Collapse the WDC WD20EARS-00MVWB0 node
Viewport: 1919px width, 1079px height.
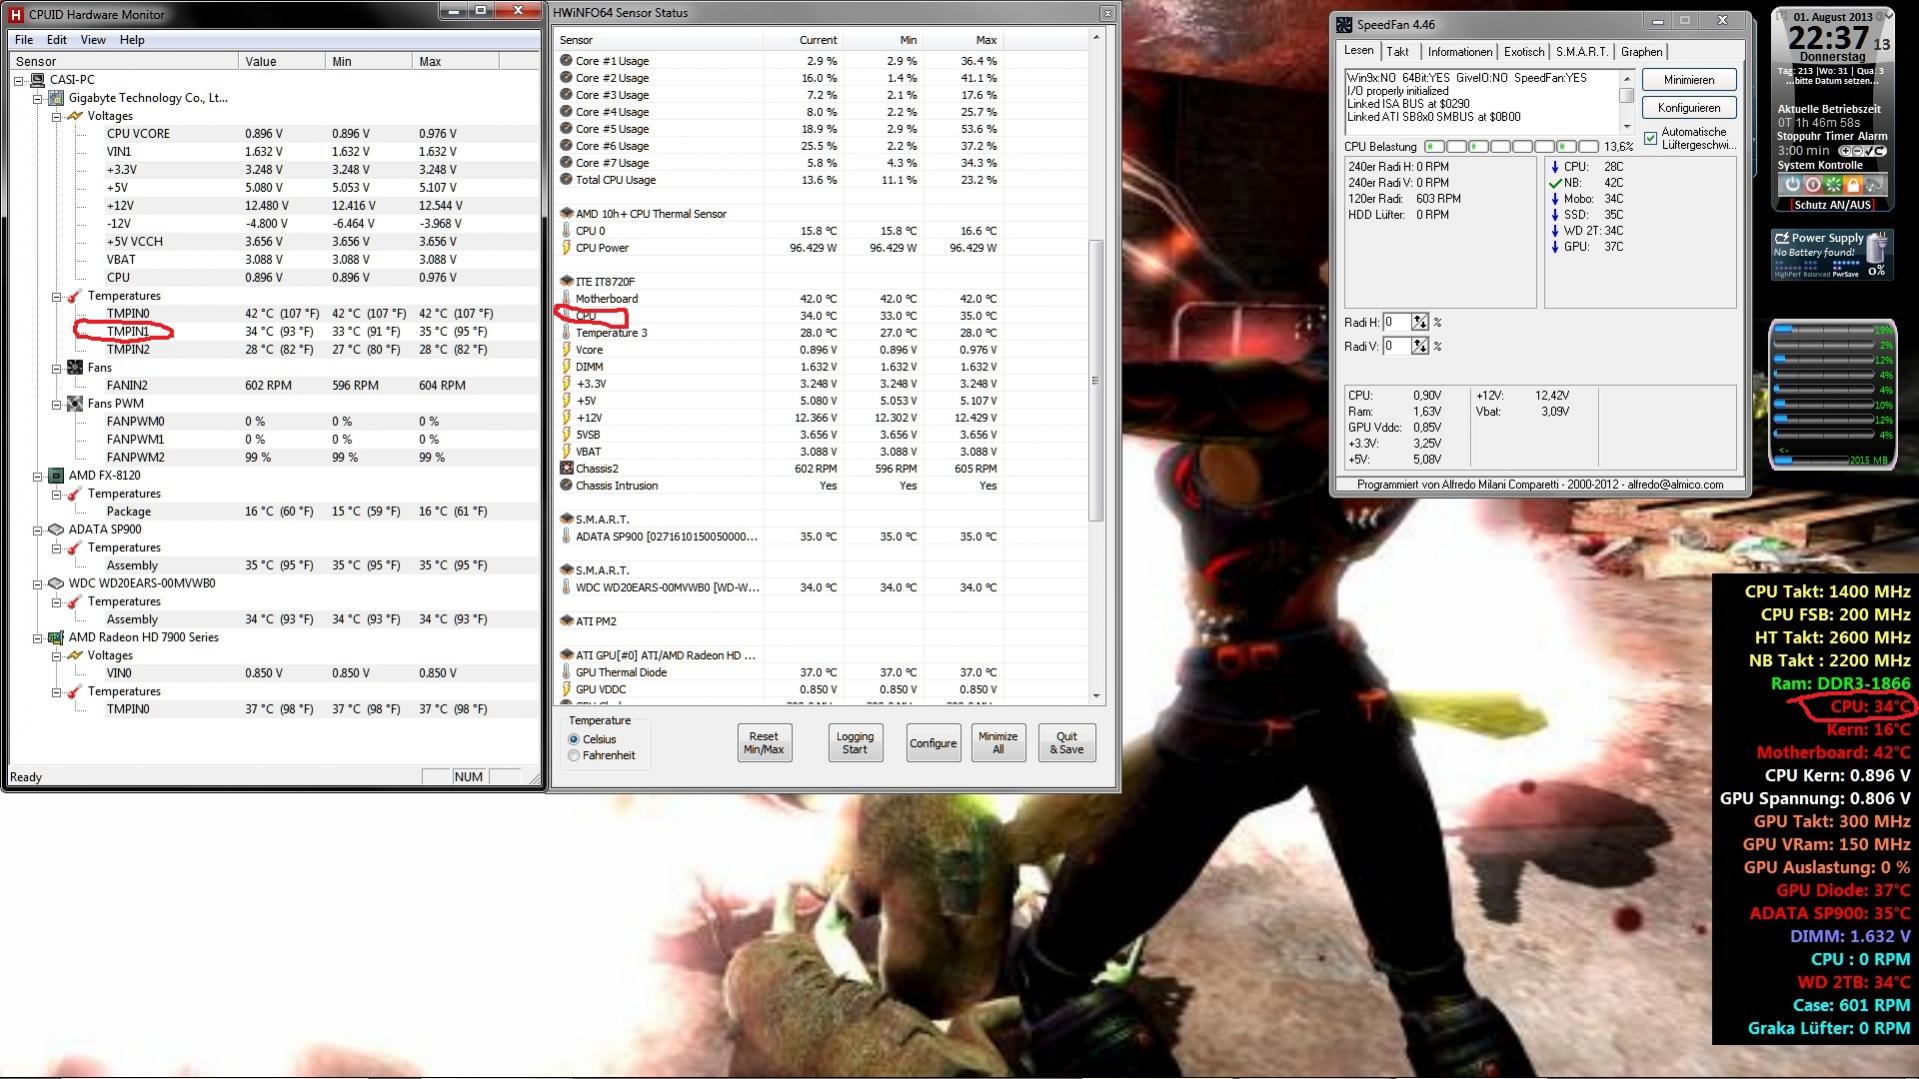[38, 585]
